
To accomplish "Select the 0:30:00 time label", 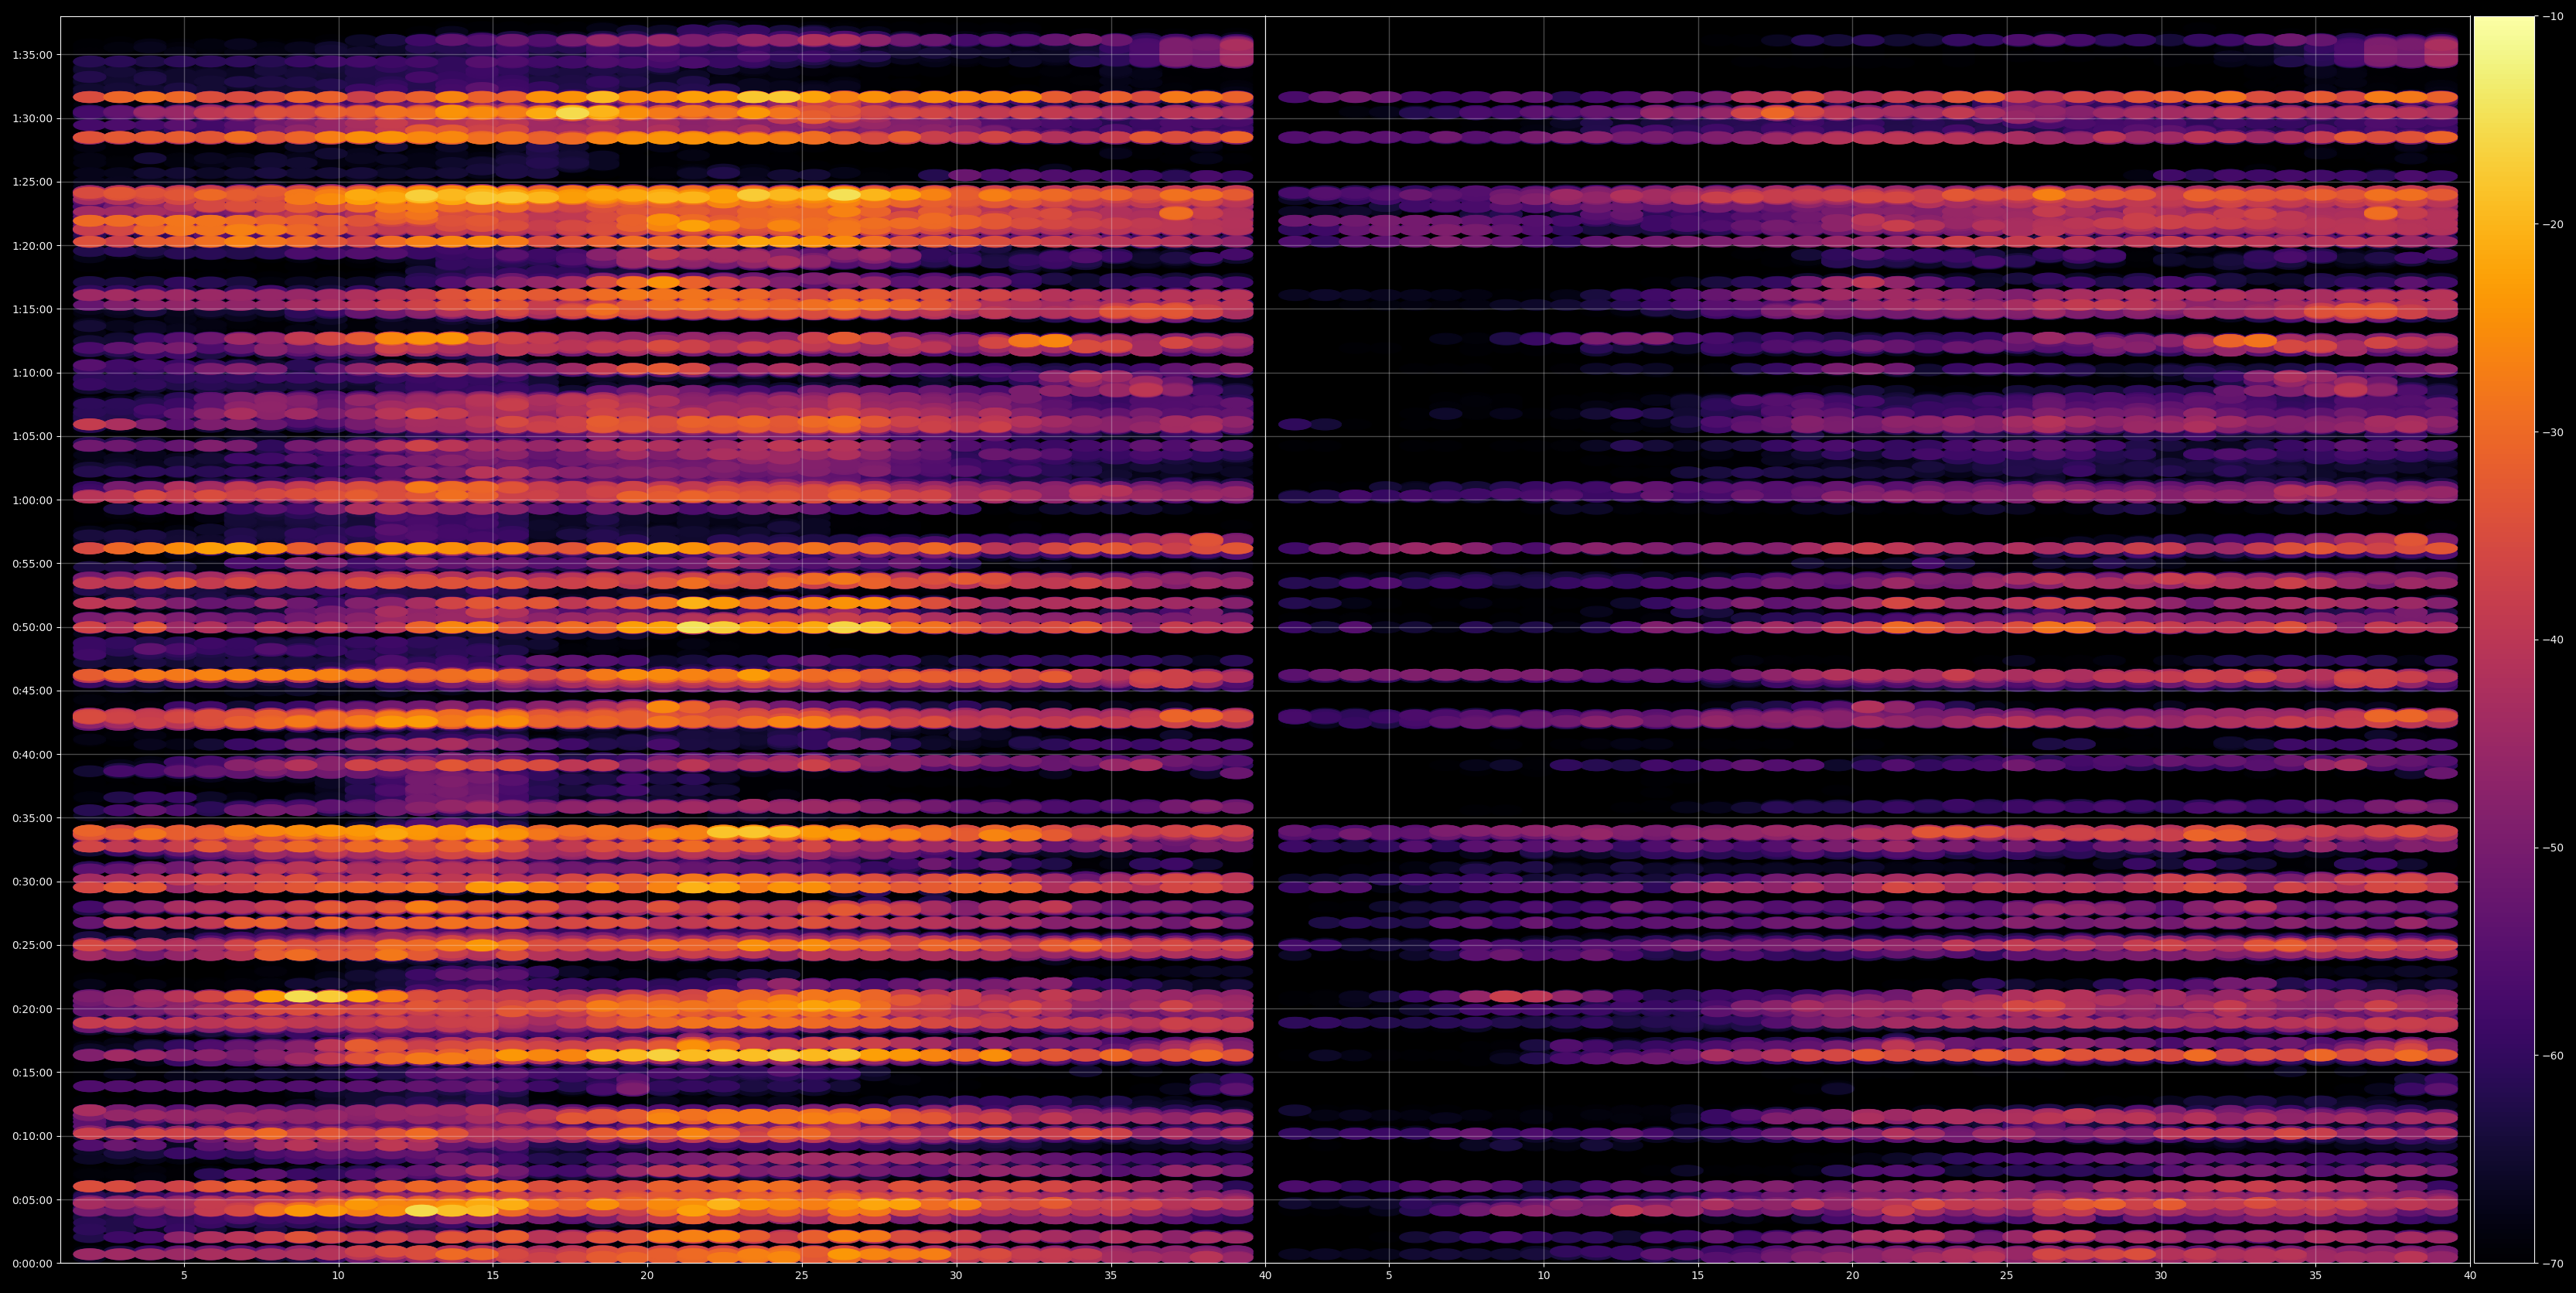I will (x=32, y=882).
